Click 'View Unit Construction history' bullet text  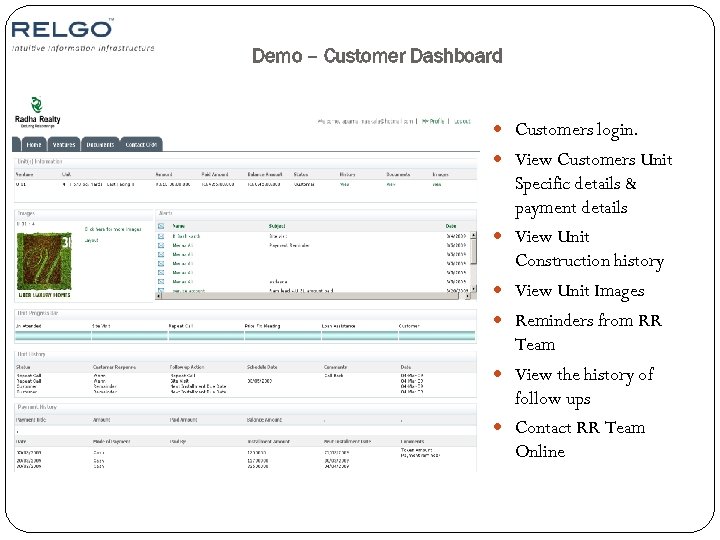[x=589, y=249]
